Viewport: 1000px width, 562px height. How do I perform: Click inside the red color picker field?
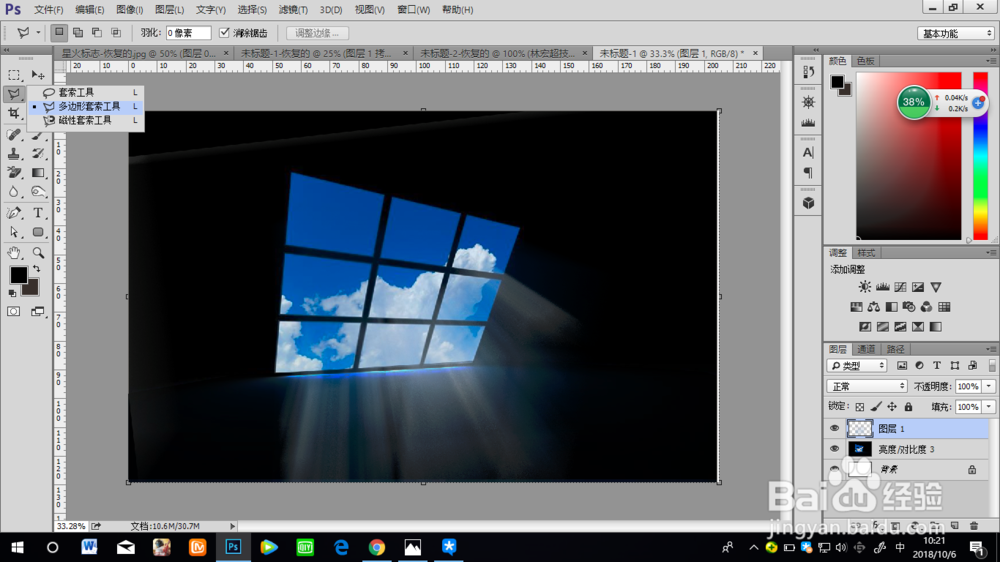pos(908,156)
